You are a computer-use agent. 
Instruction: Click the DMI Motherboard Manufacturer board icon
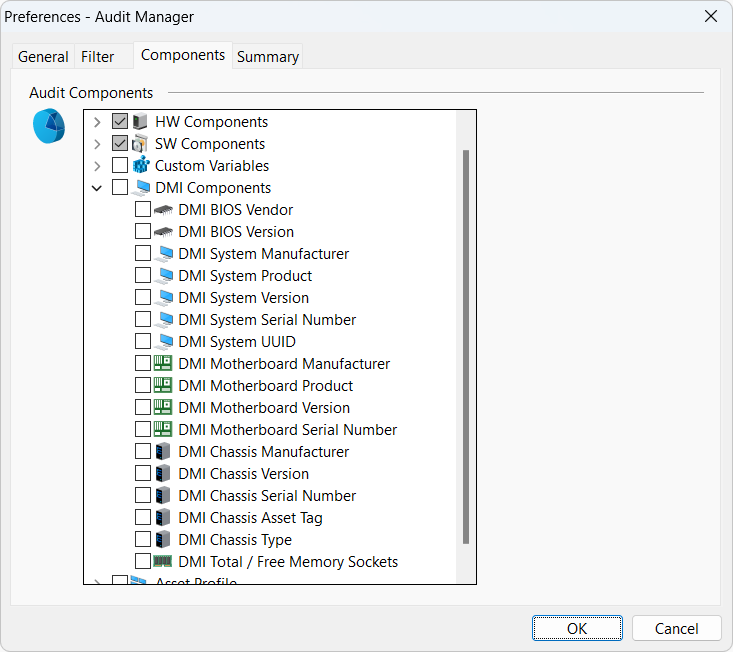click(163, 364)
